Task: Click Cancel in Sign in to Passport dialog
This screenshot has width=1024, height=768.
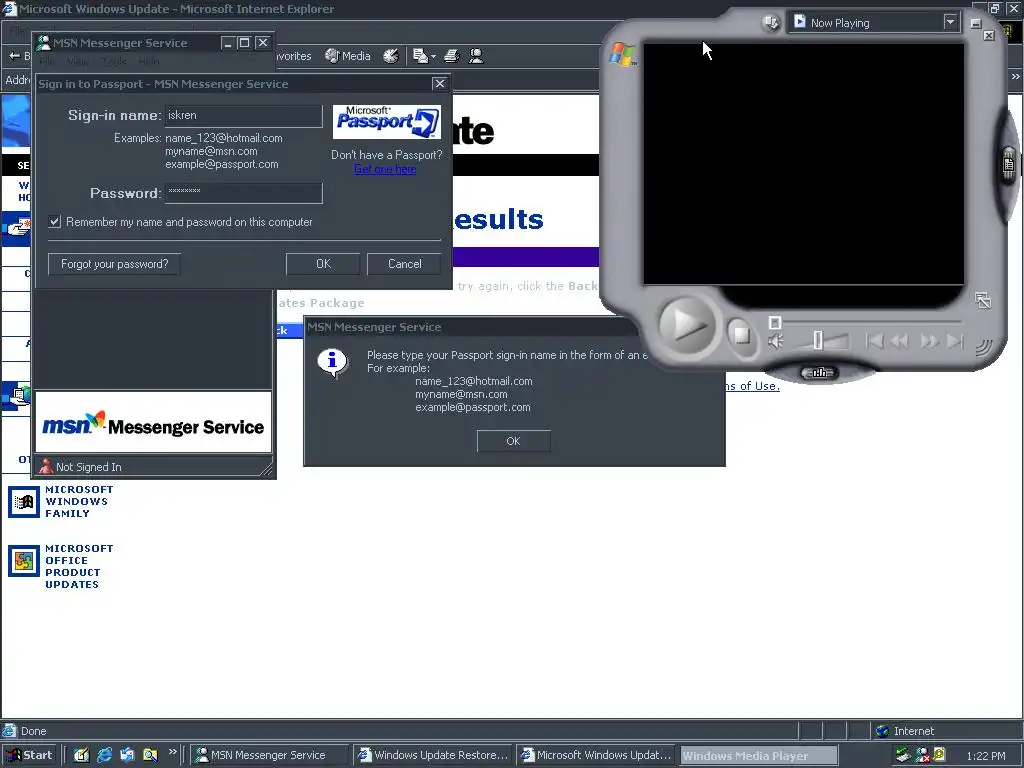Action: click(x=404, y=264)
